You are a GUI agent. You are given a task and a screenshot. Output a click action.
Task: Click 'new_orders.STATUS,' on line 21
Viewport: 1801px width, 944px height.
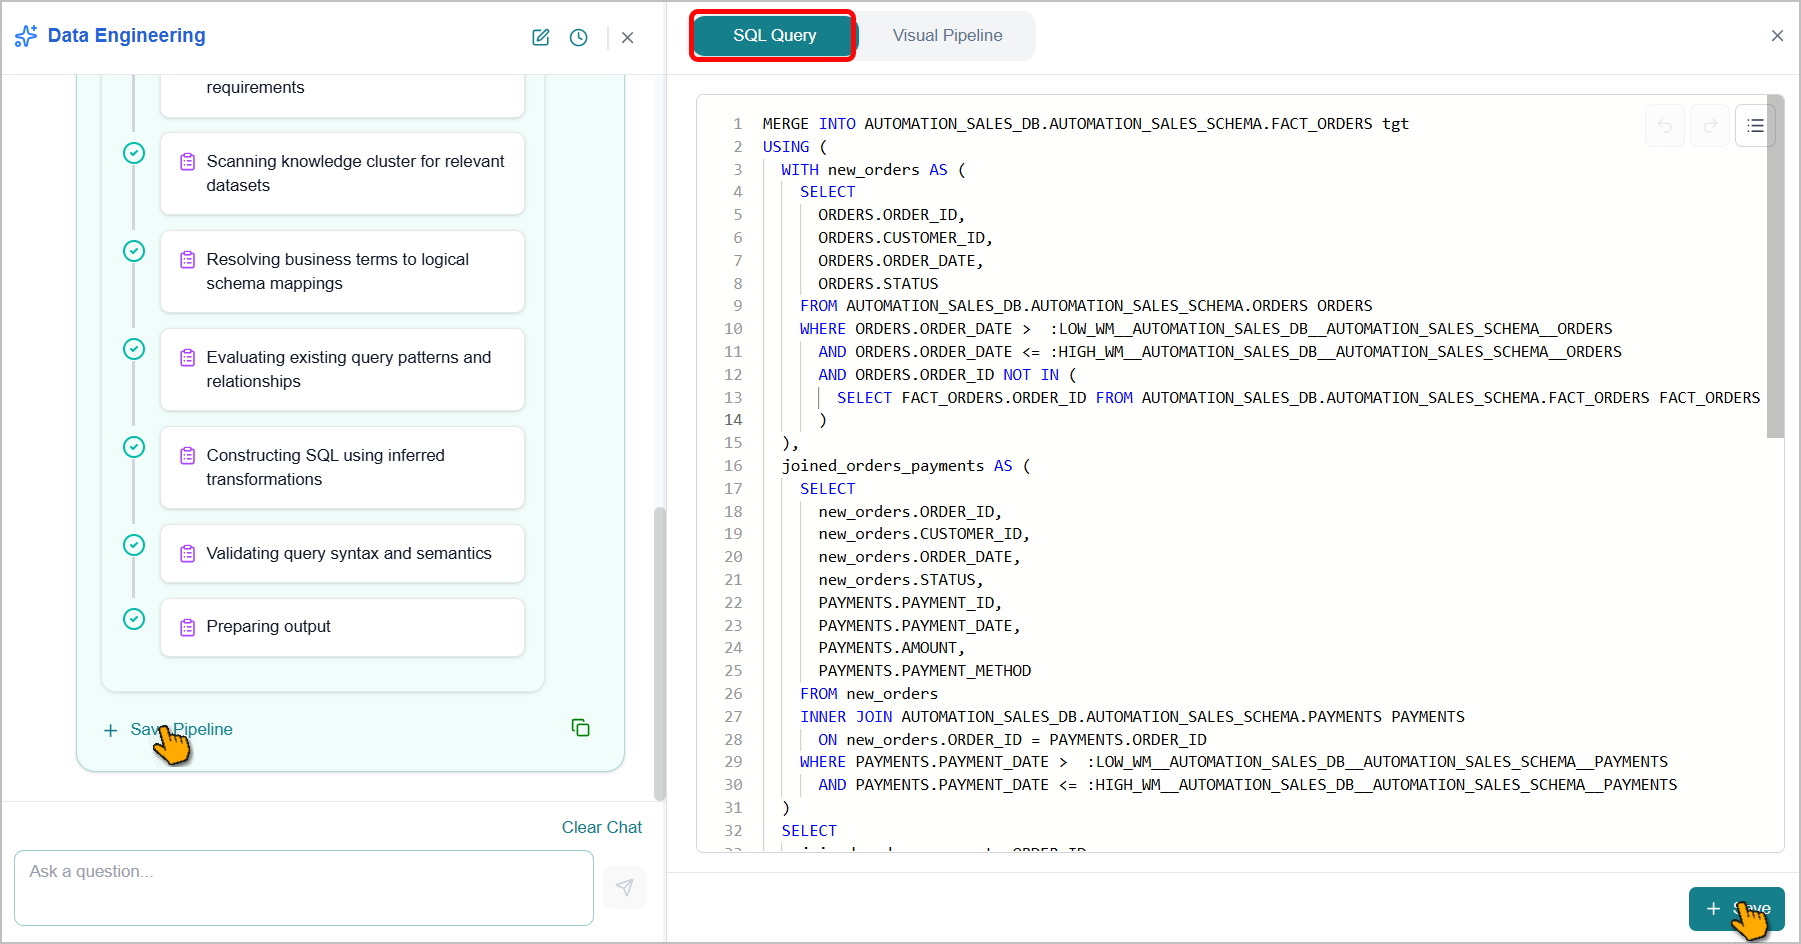tap(900, 580)
